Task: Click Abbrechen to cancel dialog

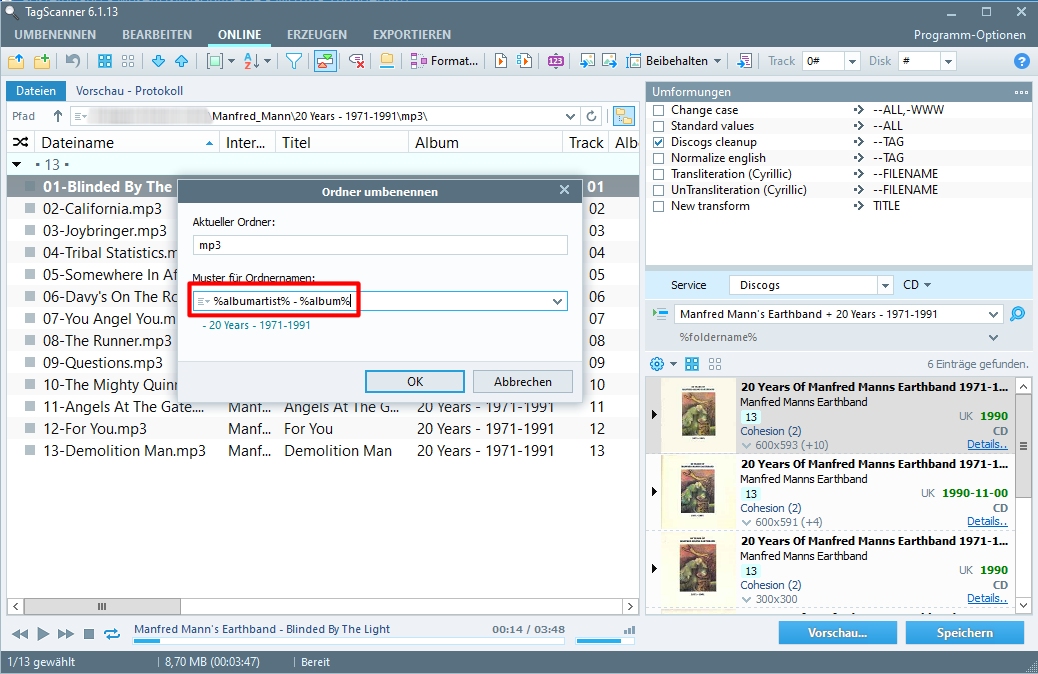Action: tap(522, 381)
